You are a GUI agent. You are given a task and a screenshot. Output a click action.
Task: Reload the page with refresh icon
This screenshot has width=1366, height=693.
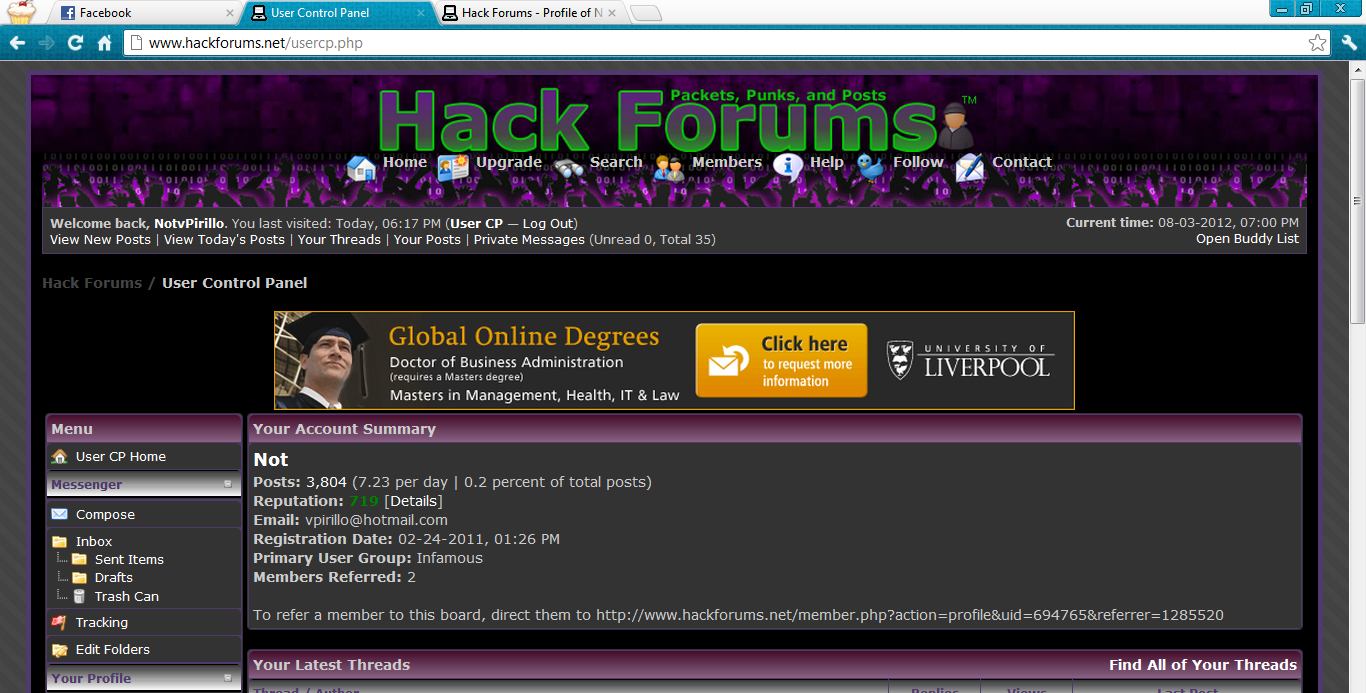75,43
